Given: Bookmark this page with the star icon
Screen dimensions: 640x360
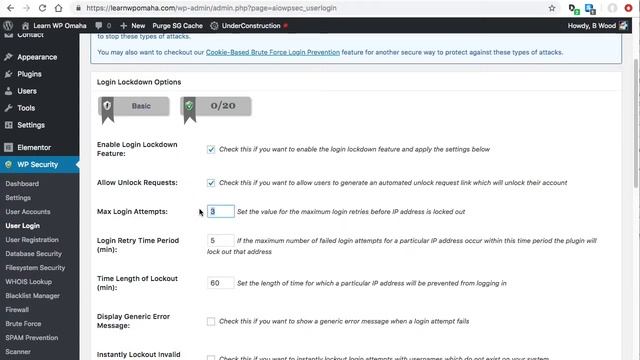Looking at the screenshot, I should [552, 8].
